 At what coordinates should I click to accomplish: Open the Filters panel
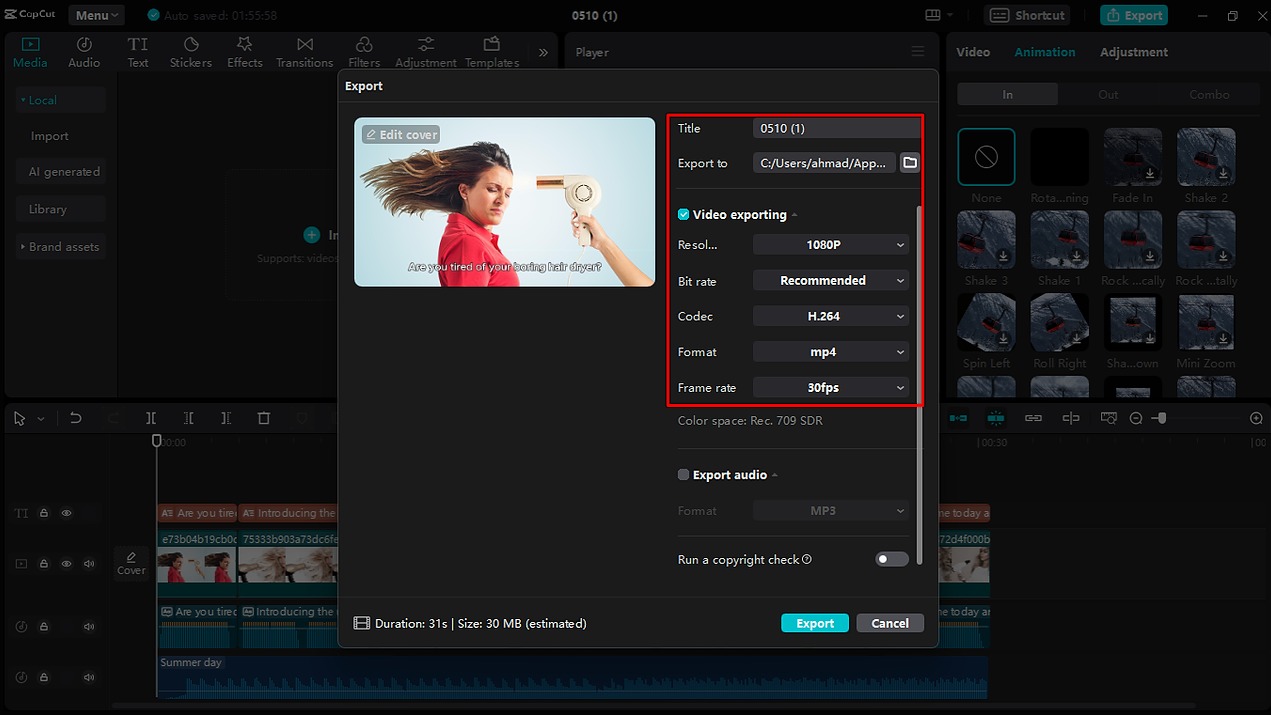click(364, 51)
